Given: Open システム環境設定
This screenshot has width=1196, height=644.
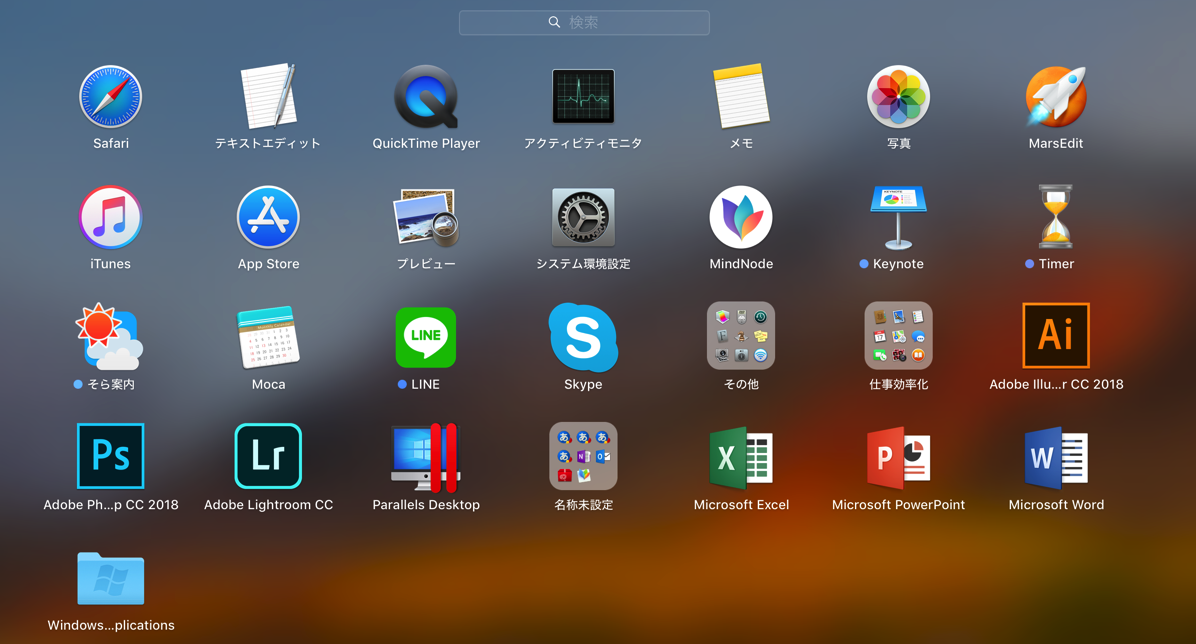Looking at the screenshot, I should (583, 217).
